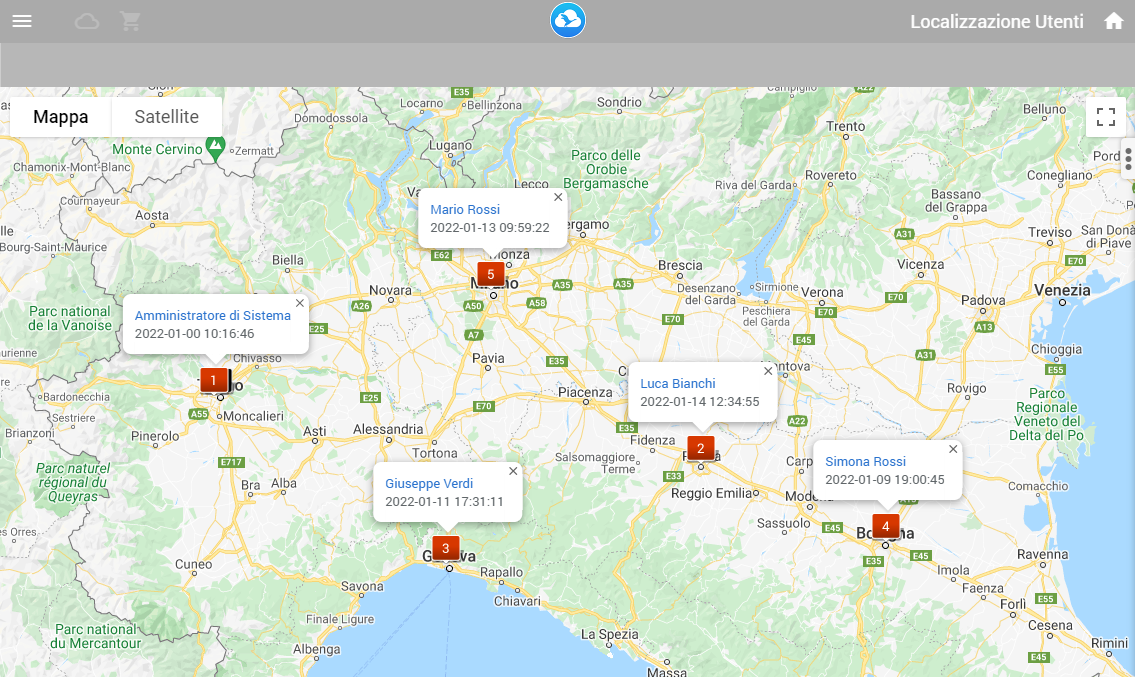
Task: Click the Padova city label
Action: pyautogui.click(x=983, y=300)
